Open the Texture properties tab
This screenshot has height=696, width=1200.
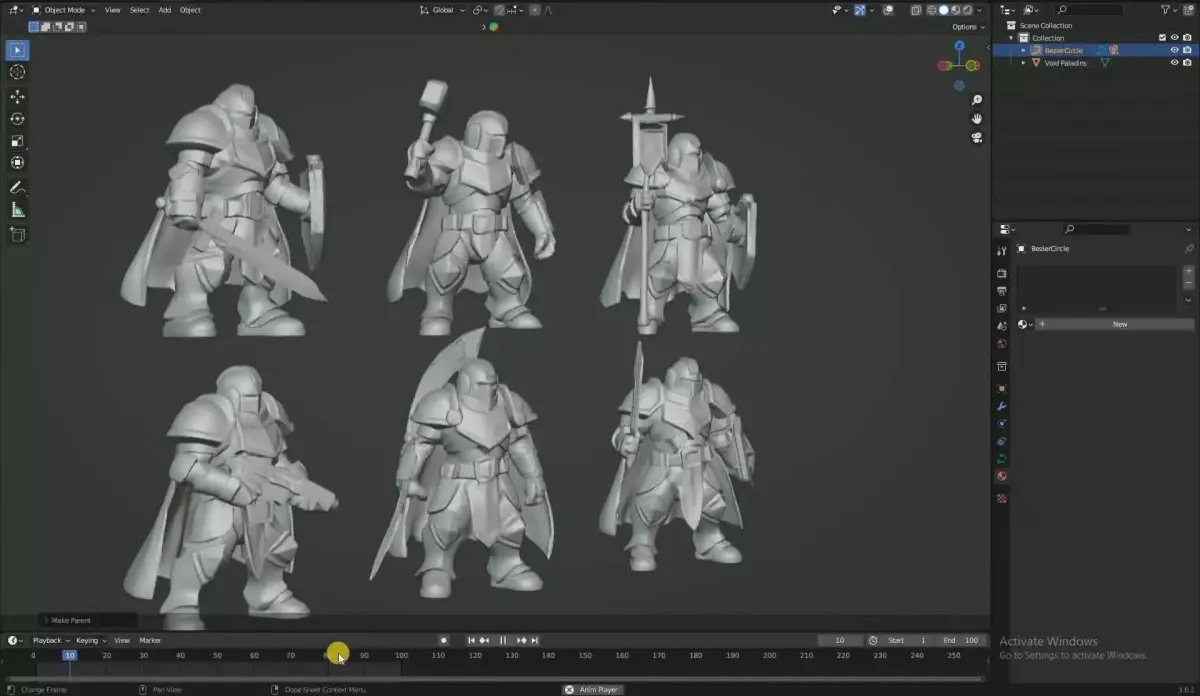coord(1002,498)
